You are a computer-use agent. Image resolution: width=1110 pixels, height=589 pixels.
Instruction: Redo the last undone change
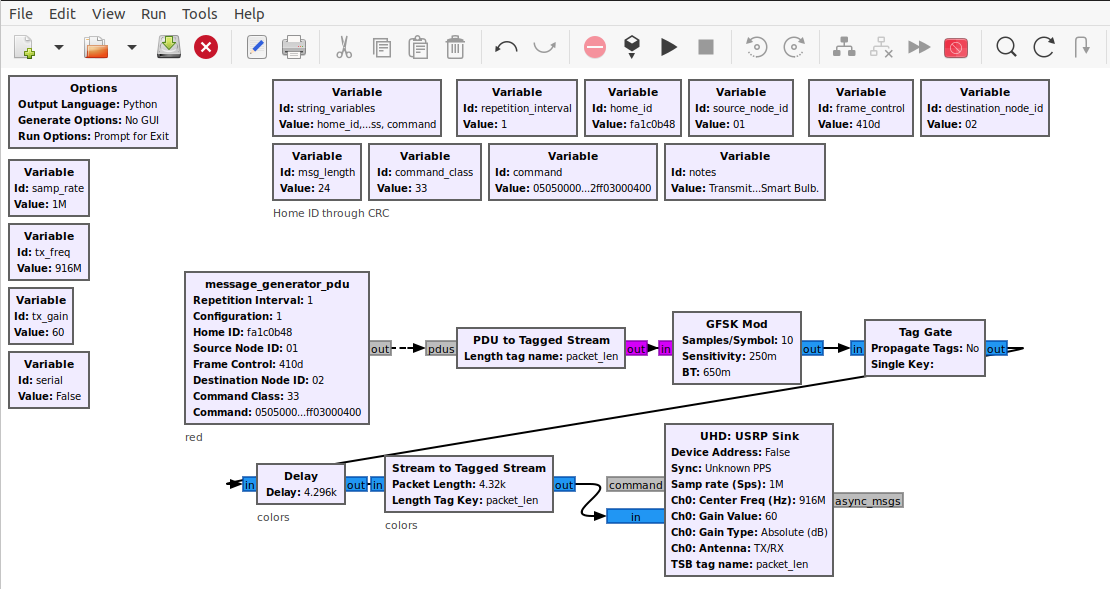[544, 47]
